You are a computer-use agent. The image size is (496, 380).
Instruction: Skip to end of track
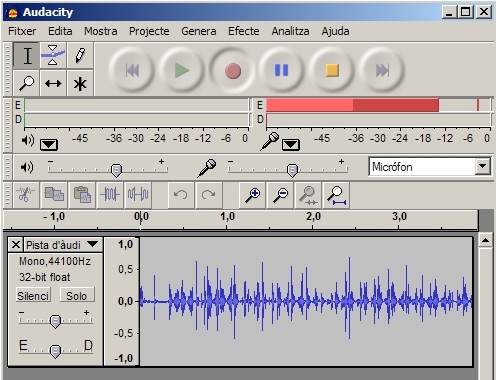(x=382, y=70)
